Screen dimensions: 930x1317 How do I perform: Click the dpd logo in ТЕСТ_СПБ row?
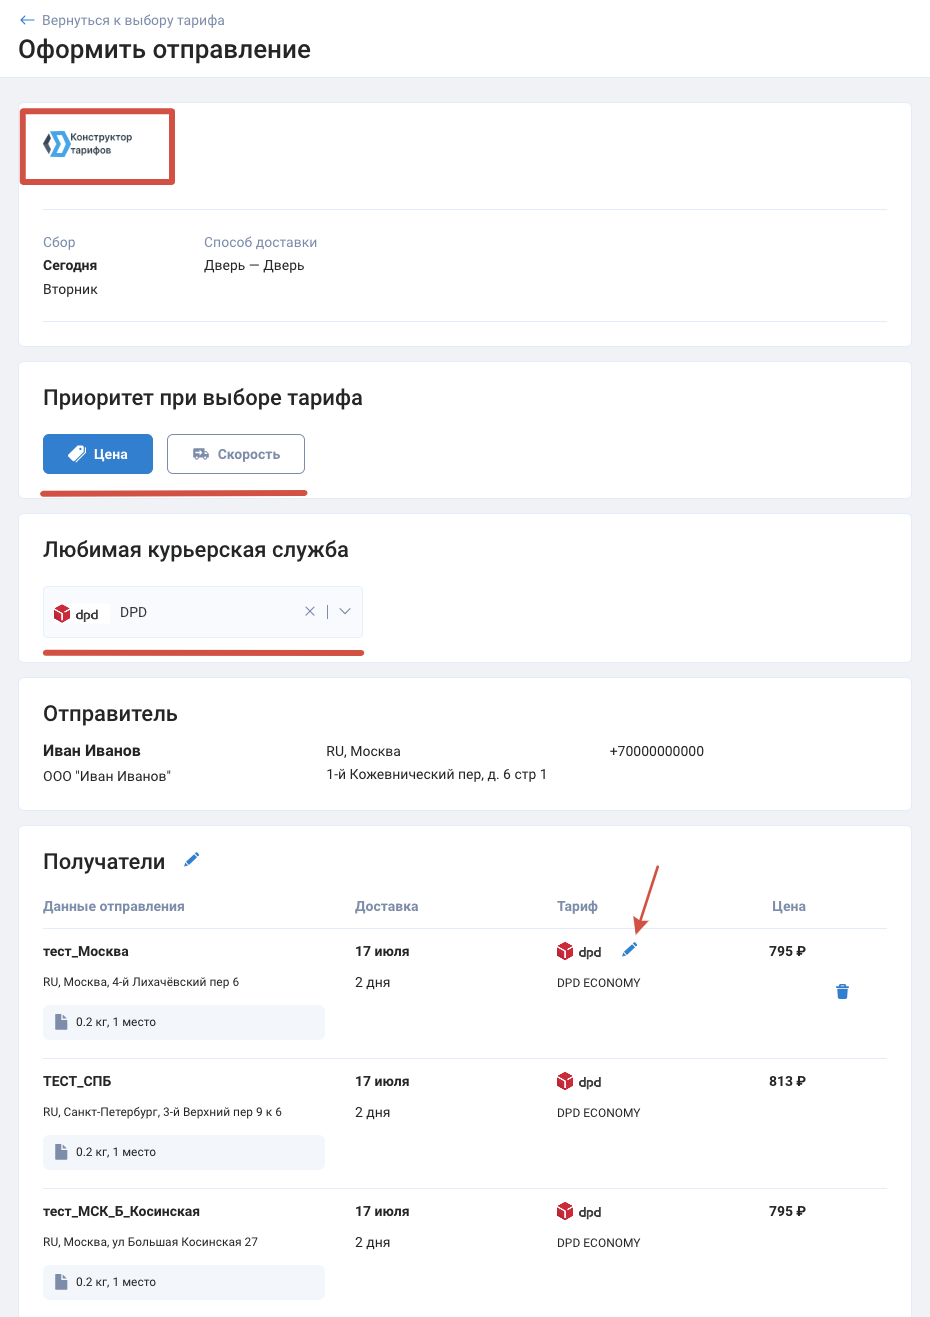[579, 1081]
